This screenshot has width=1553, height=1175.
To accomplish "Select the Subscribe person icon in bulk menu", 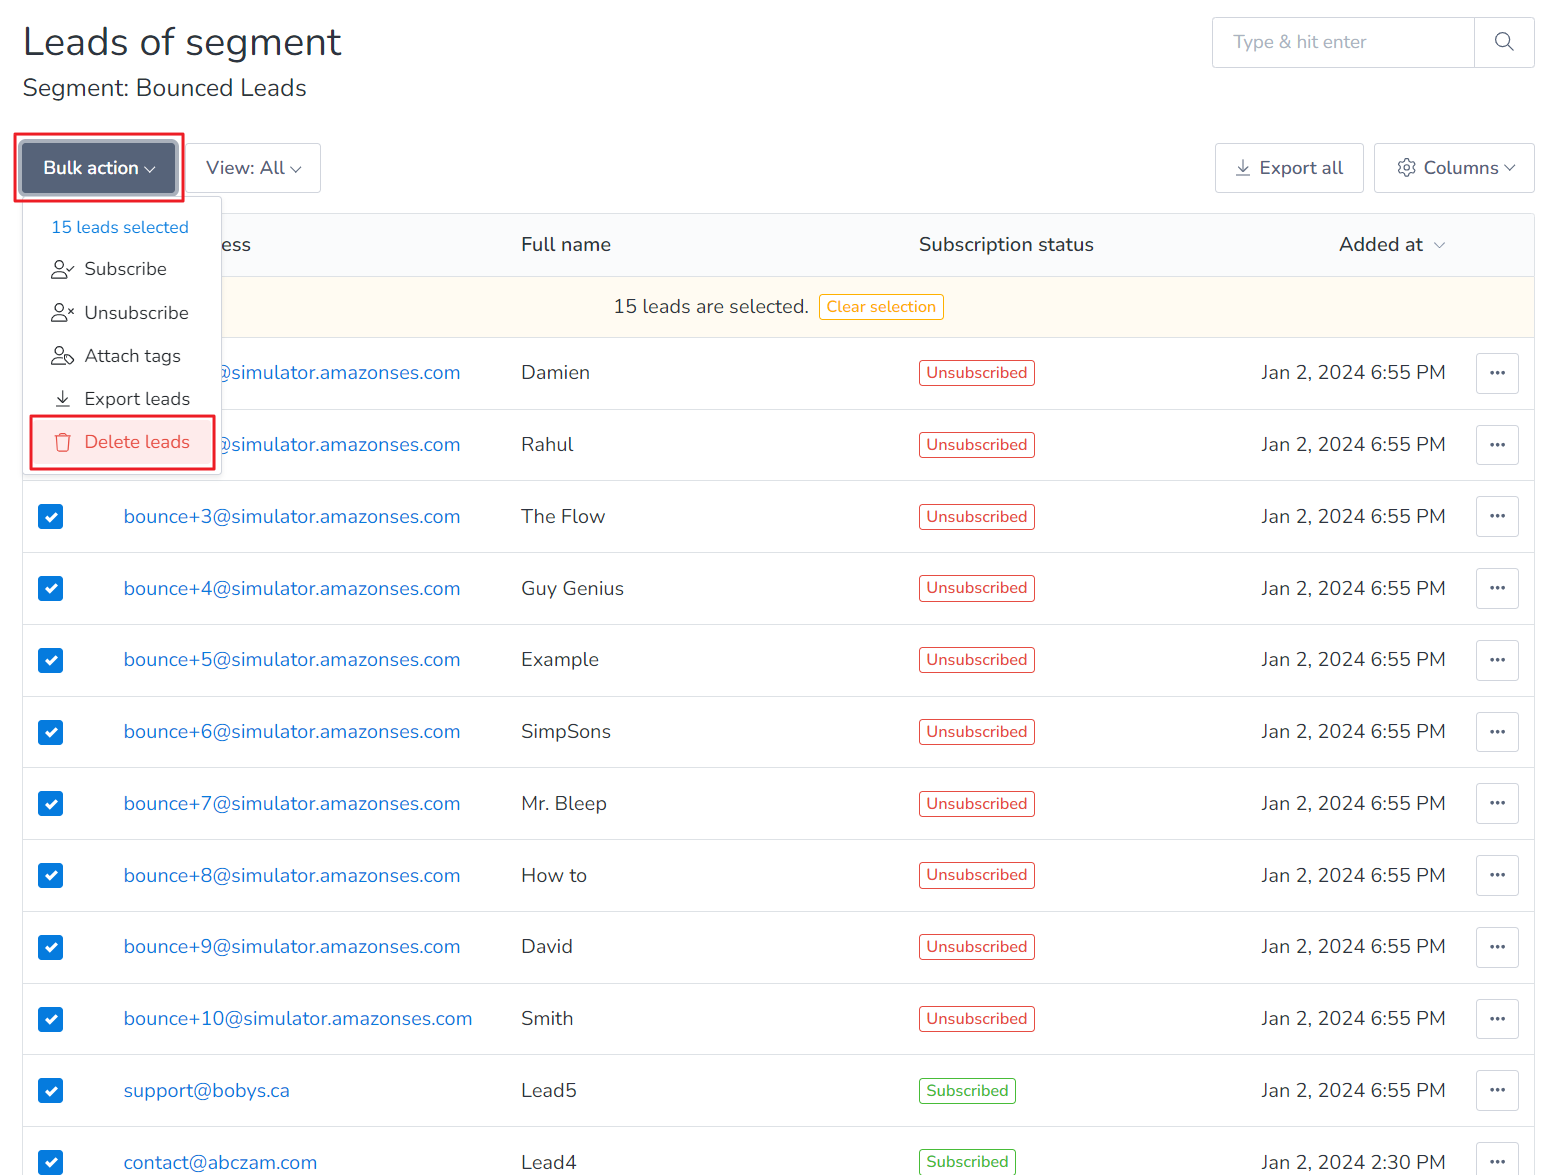I will click(62, 268).
